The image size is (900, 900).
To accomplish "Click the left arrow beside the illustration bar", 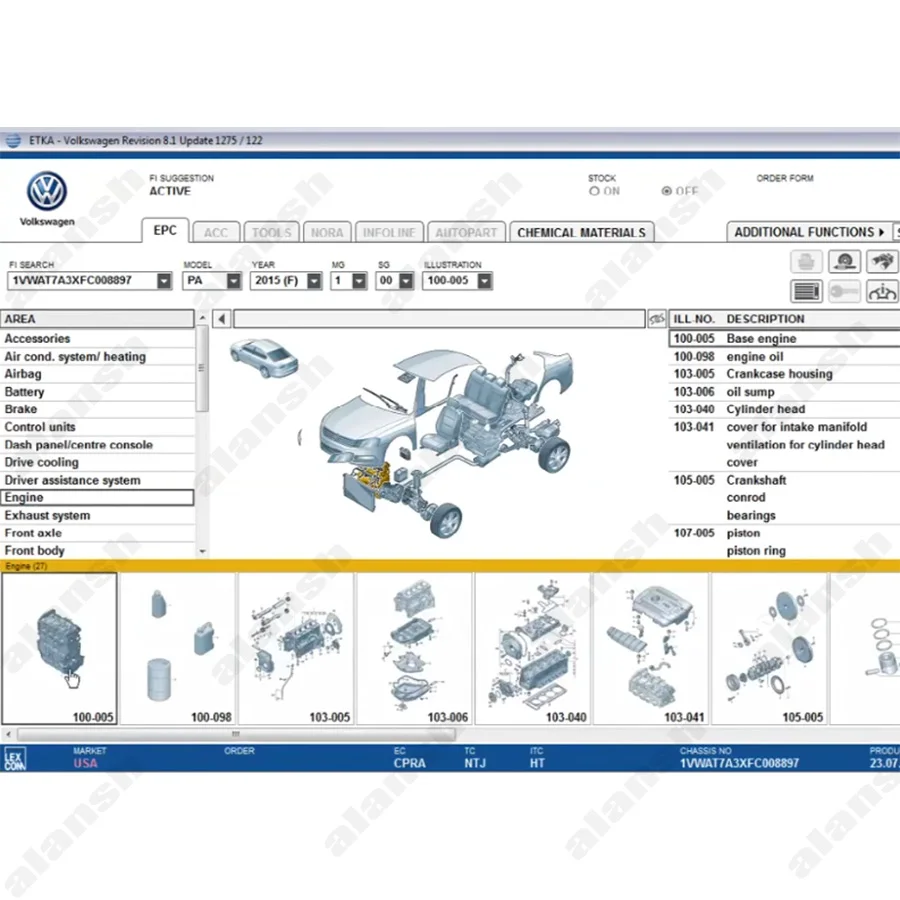I will [222, 319].
